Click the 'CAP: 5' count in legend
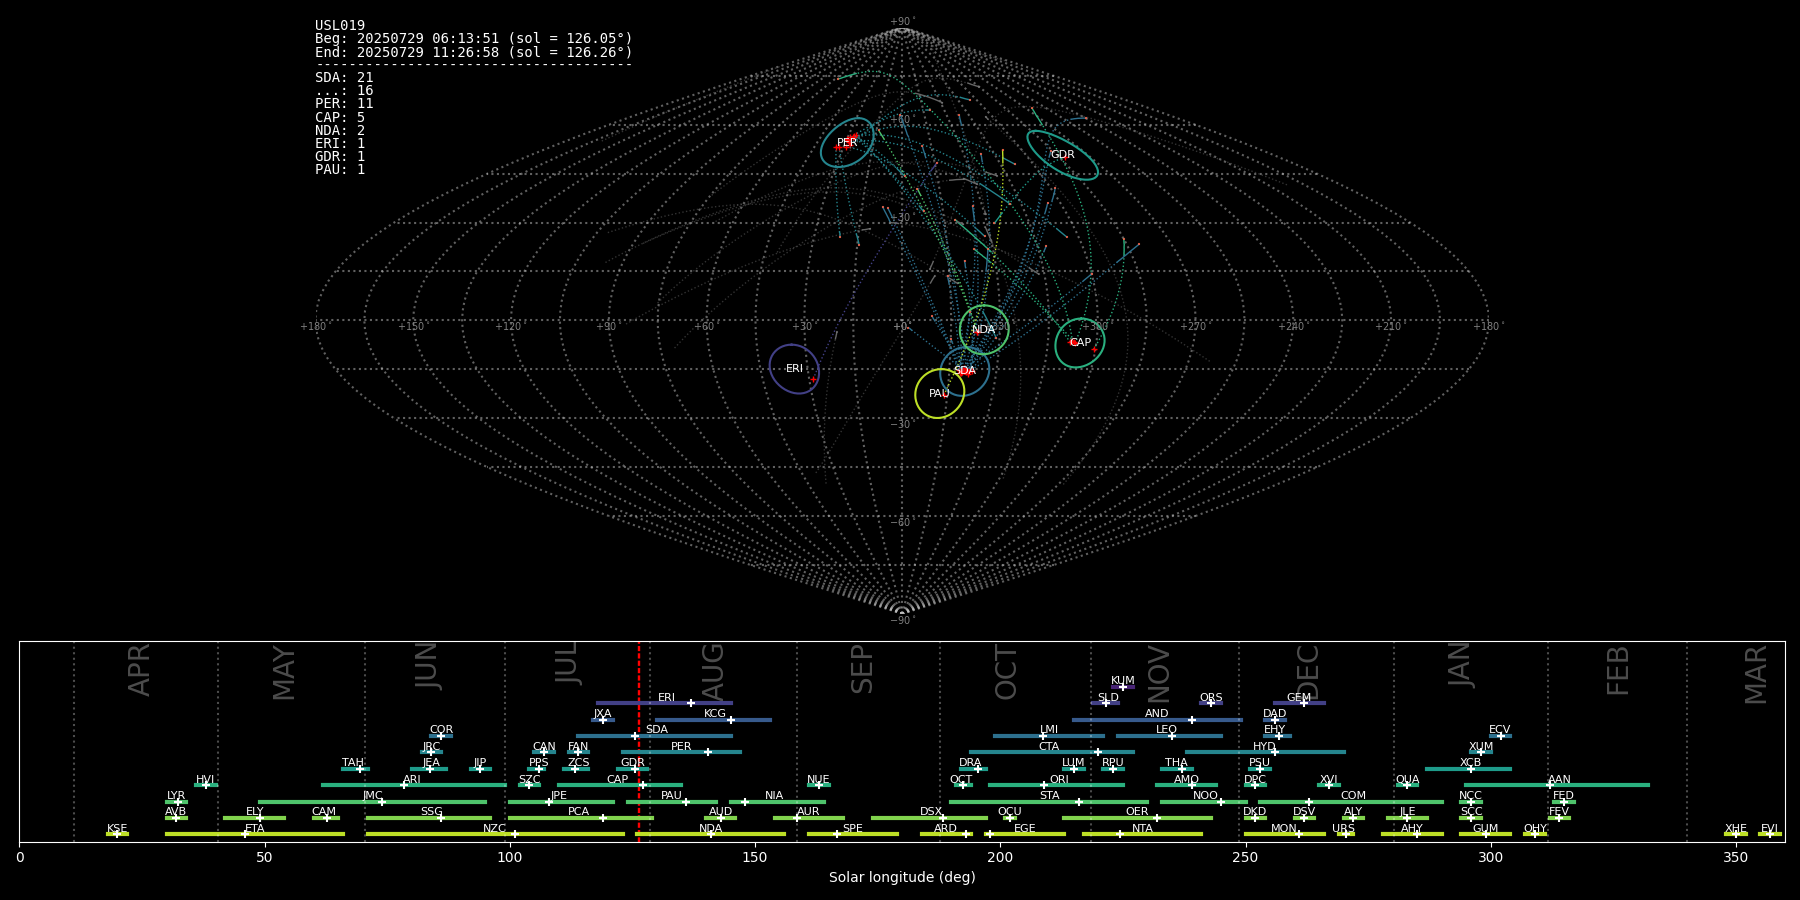 [x=340, y=118]
